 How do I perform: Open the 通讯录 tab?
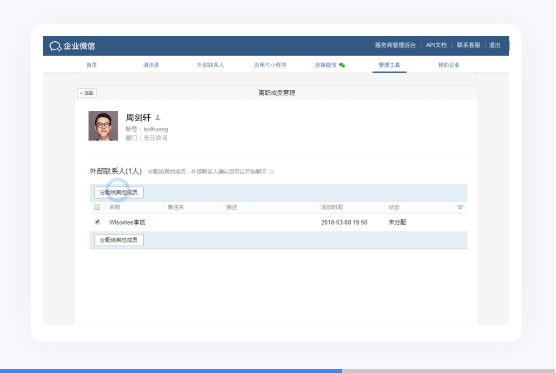point(151,65)
